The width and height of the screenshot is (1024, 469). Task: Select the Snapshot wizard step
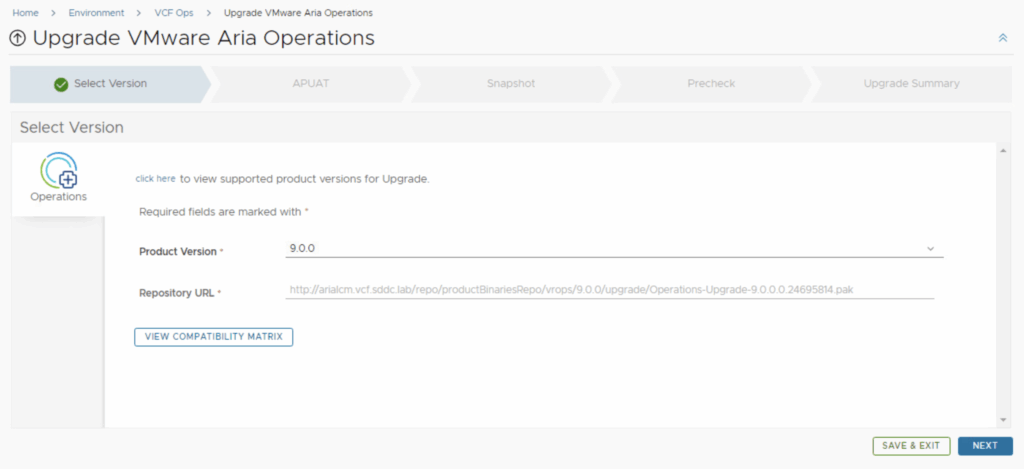(510, 84)
